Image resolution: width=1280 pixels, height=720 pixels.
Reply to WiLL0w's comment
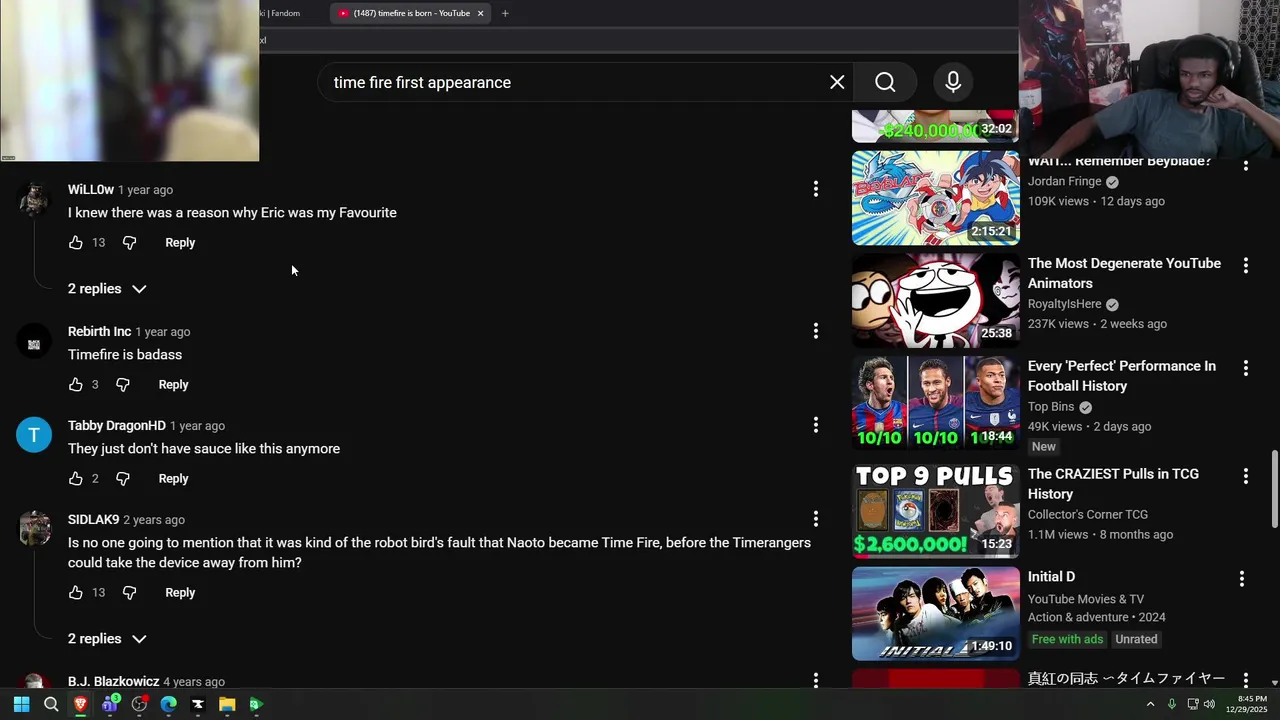click(x=180, y=243)
